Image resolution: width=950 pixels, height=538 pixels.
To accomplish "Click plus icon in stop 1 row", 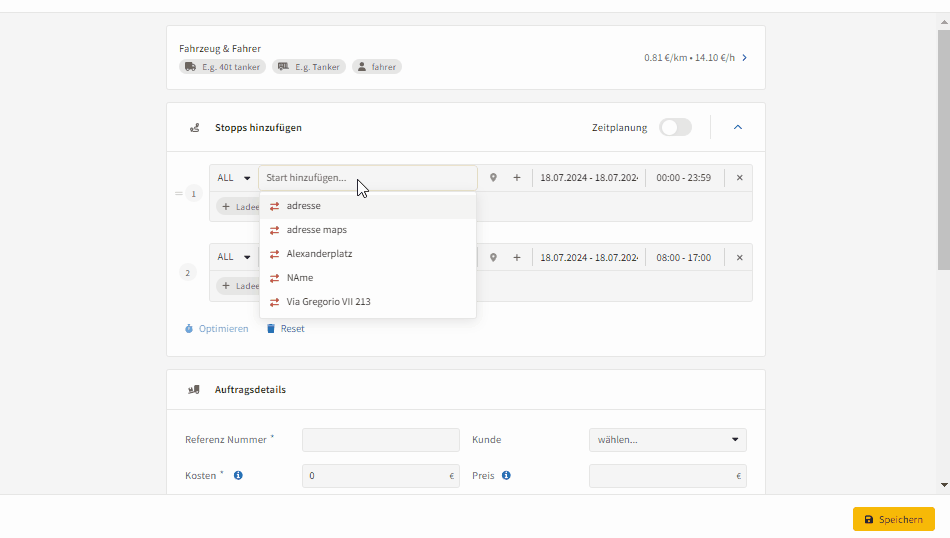I will (517, 178).
